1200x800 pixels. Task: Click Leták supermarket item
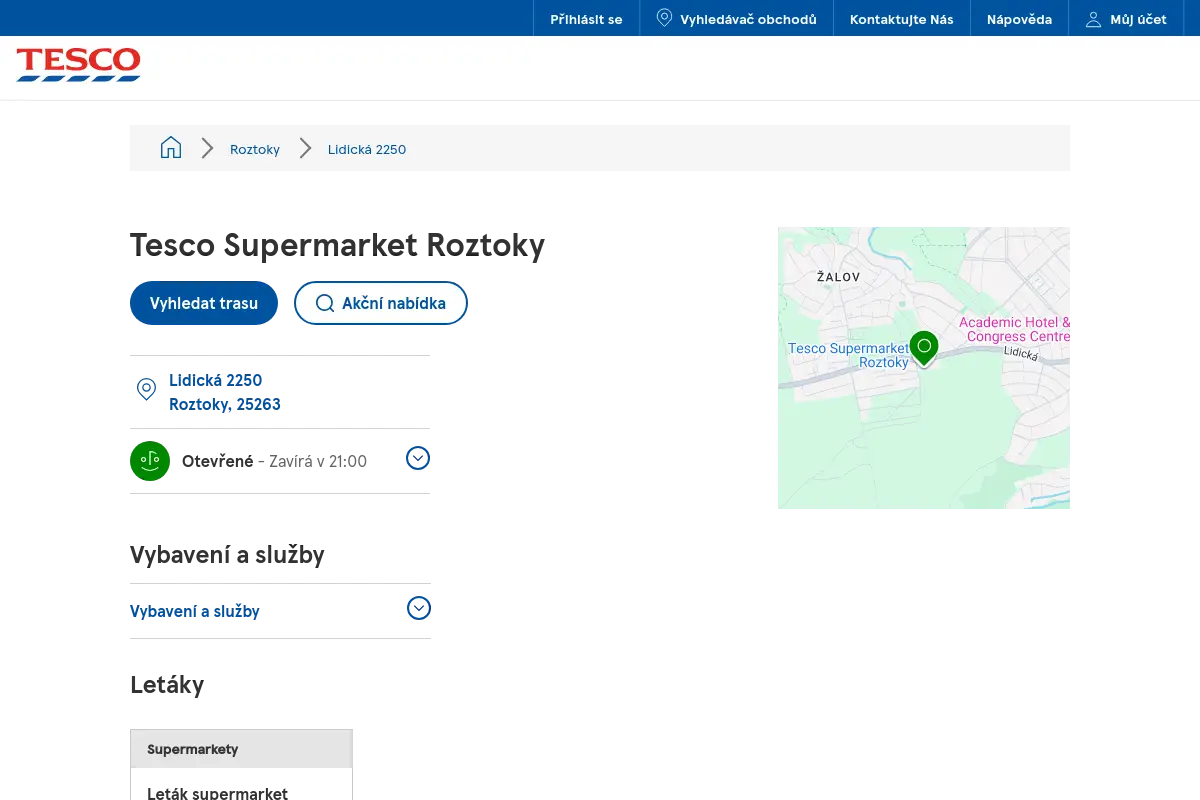click(x=217, y=792)
